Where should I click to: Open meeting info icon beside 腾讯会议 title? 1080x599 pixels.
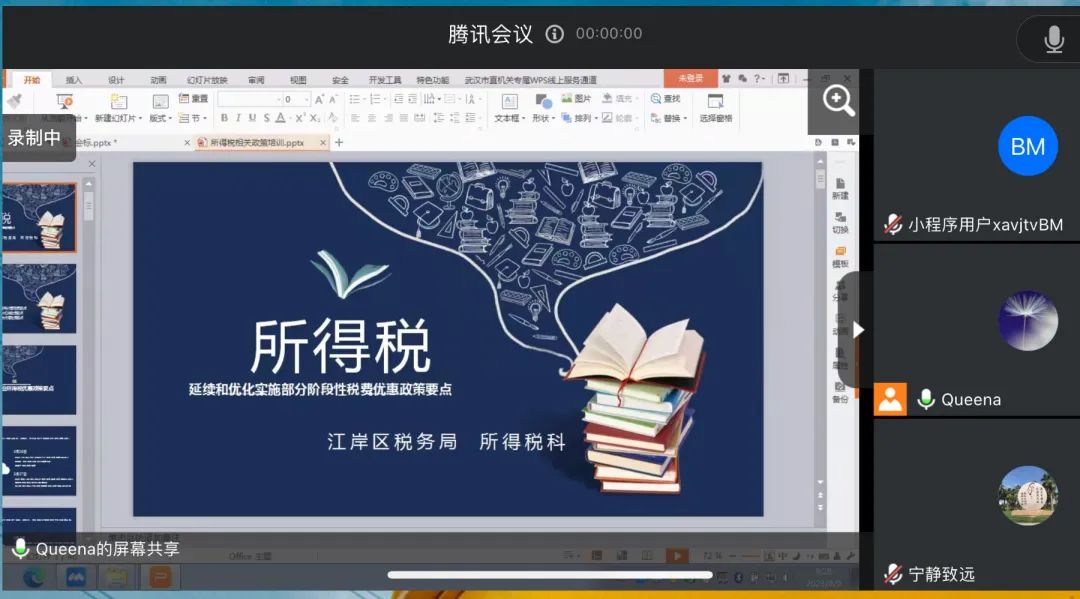point(554,34)
